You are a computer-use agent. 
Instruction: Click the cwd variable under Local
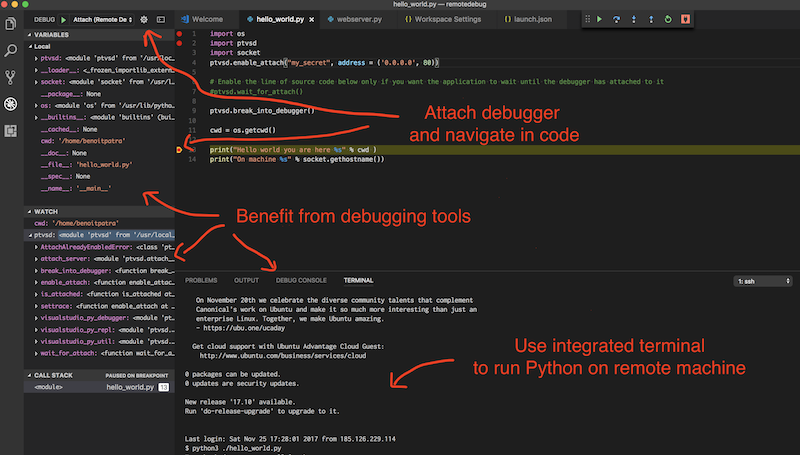coord(99,141)
